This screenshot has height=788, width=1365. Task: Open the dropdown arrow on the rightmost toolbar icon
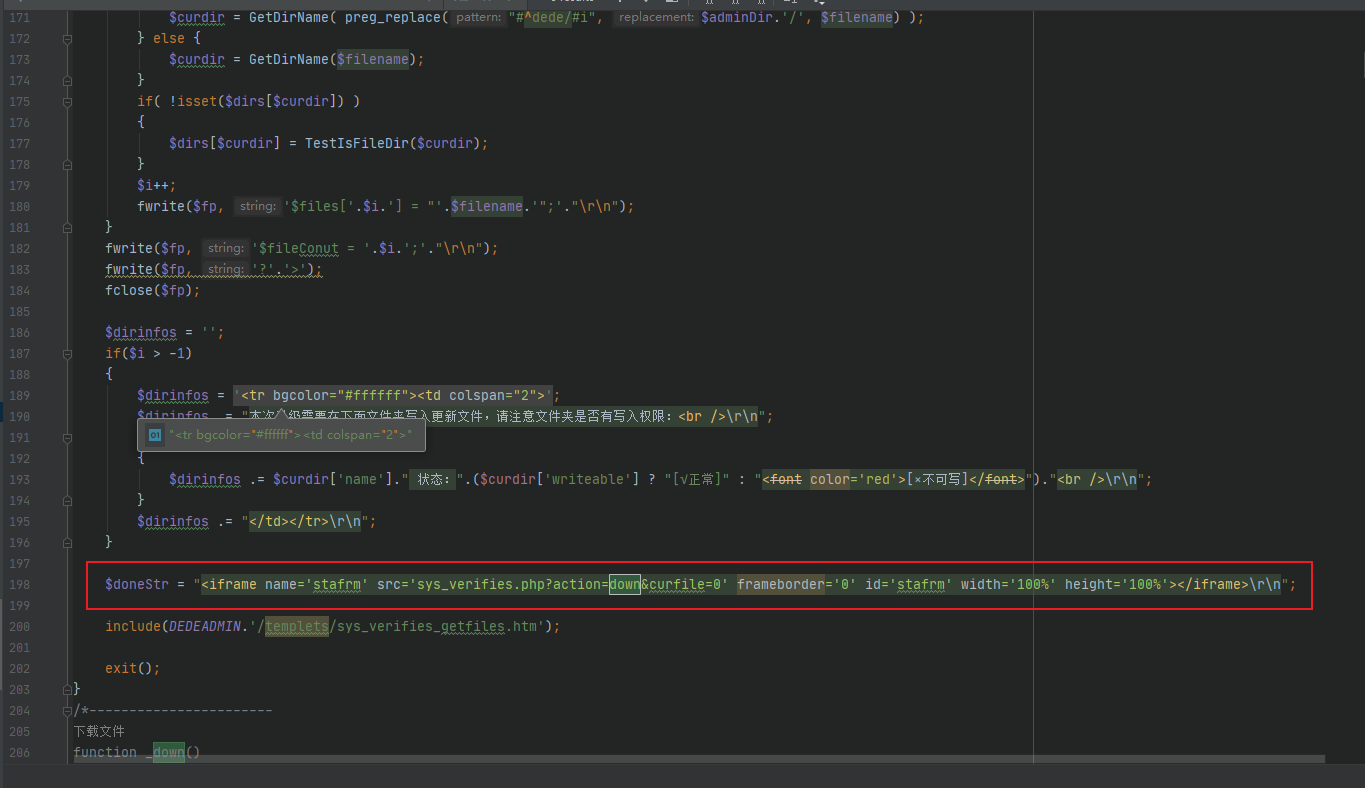[820, 4]
